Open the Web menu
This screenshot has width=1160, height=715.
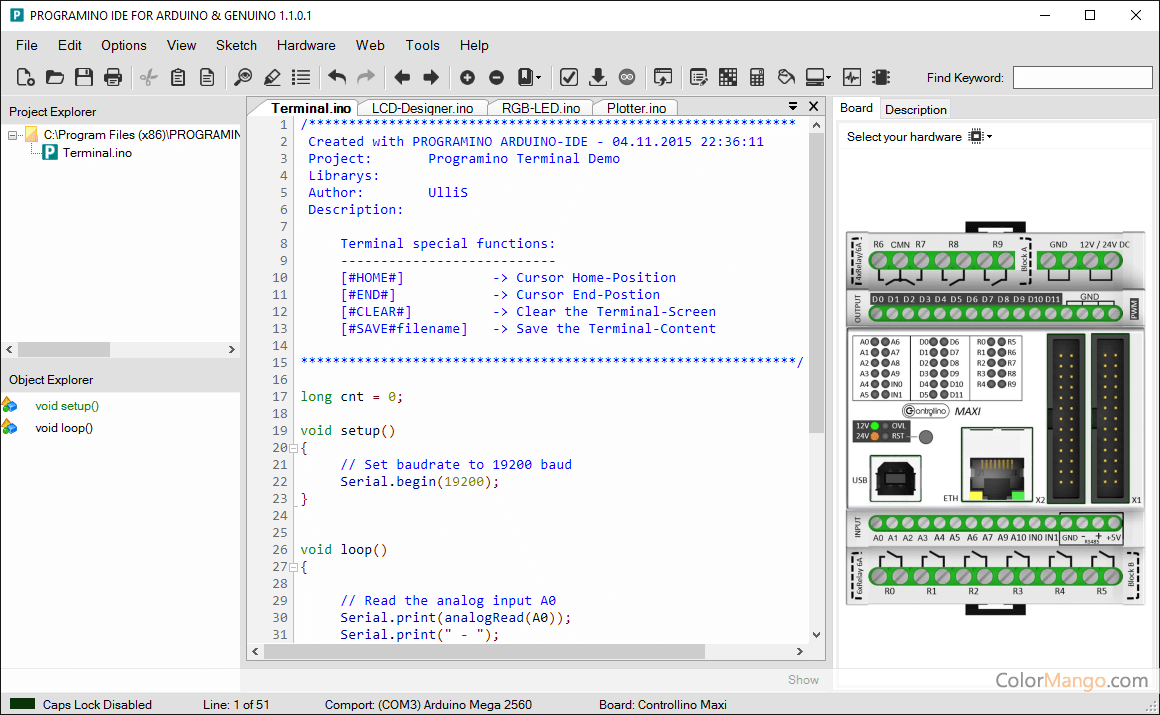point(370,45)
